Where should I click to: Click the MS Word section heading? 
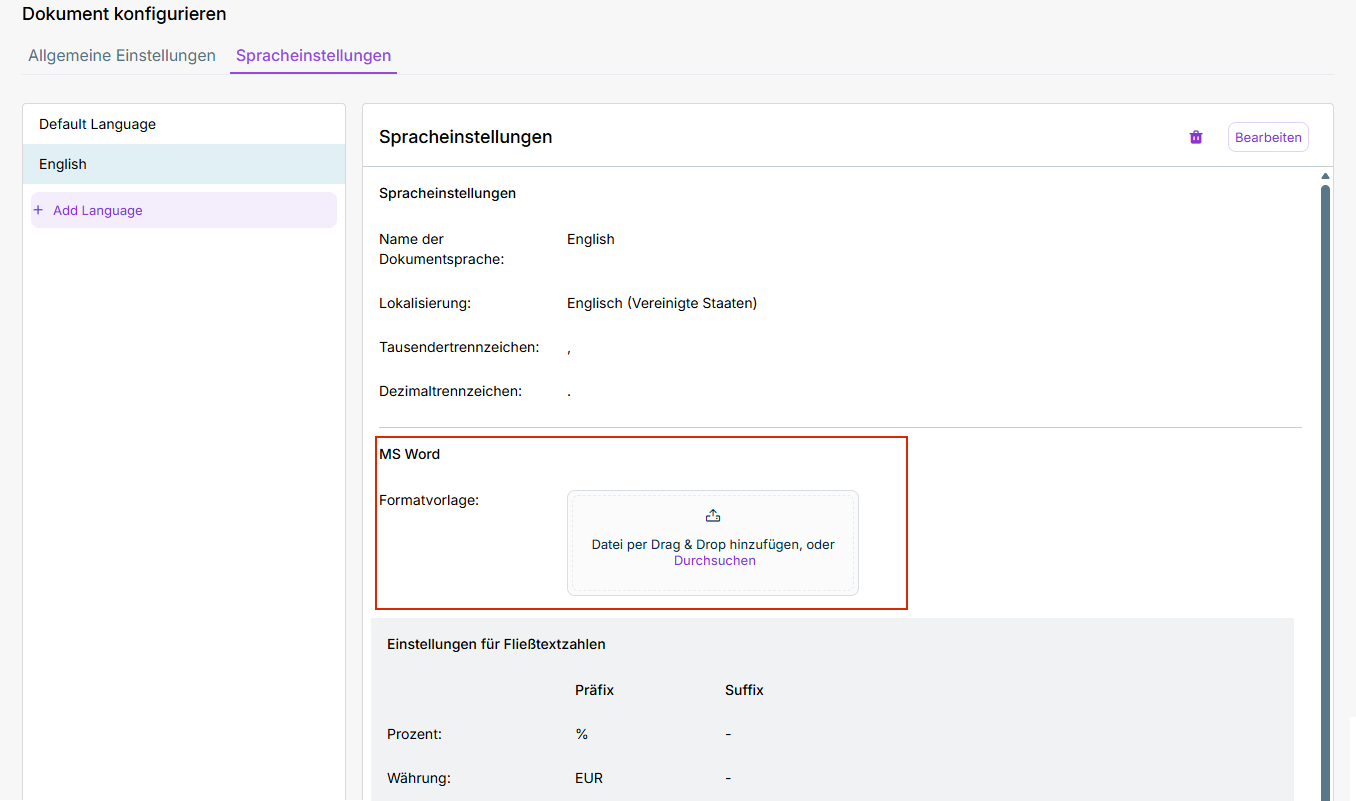point(409,454)
